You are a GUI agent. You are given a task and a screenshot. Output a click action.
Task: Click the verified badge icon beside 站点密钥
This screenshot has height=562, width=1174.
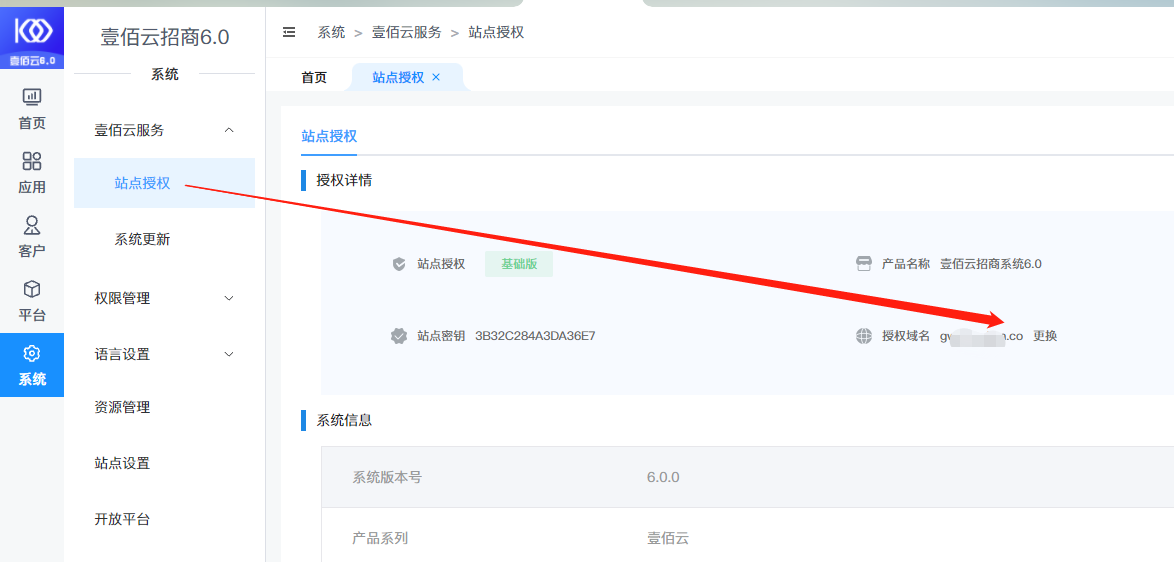point(399,336)
